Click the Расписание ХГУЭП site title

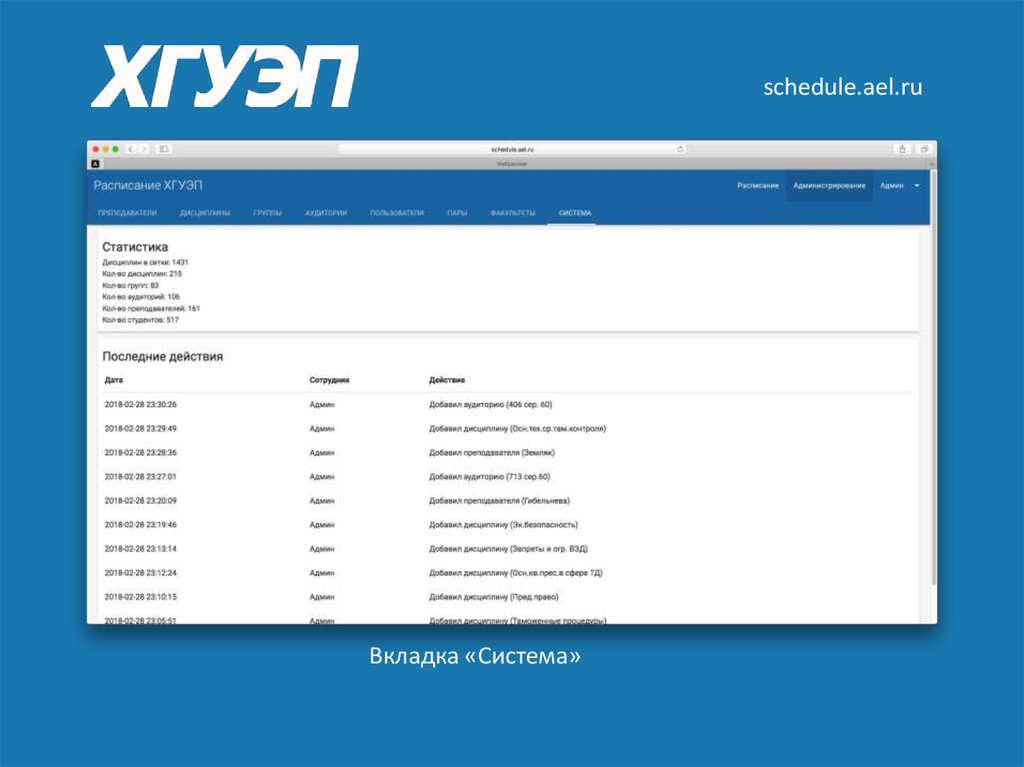tap(148, 186)
